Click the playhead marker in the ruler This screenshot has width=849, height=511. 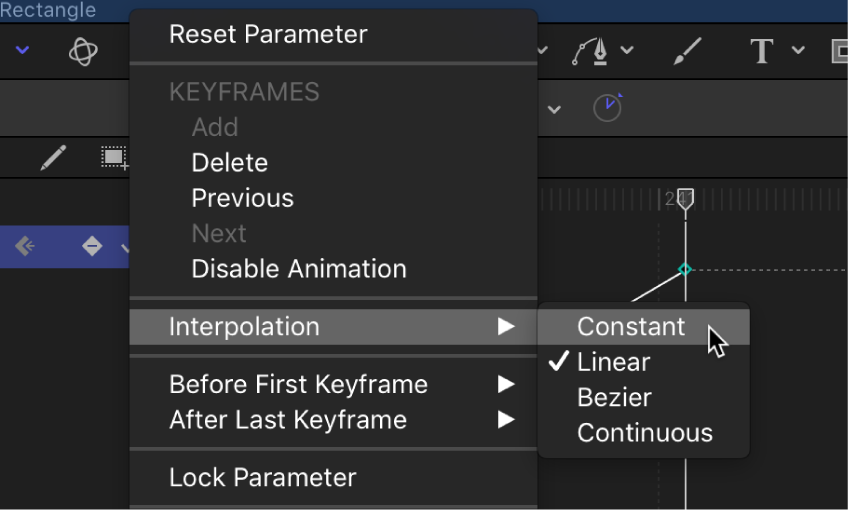tap(685, 199)
